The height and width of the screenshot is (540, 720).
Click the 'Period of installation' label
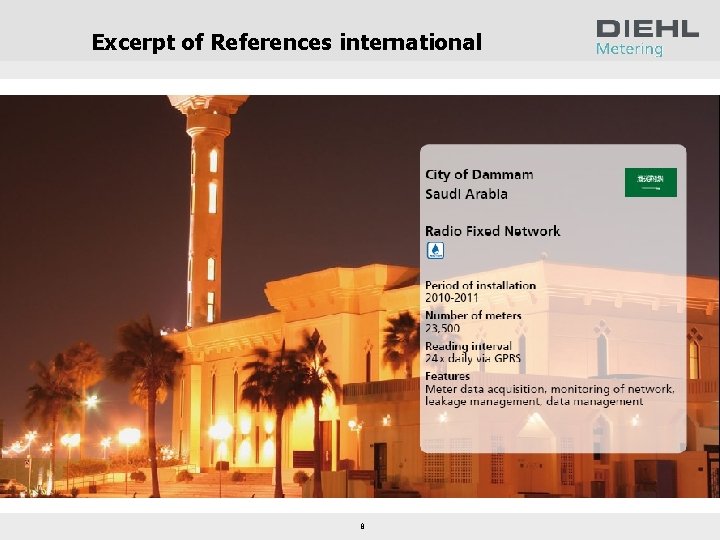tap(480, 285)
